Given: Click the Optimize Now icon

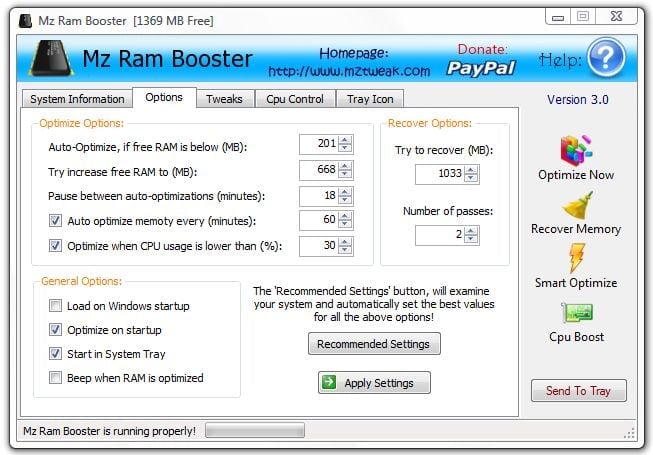Looking at the screenshot, I should pos(576,150).
